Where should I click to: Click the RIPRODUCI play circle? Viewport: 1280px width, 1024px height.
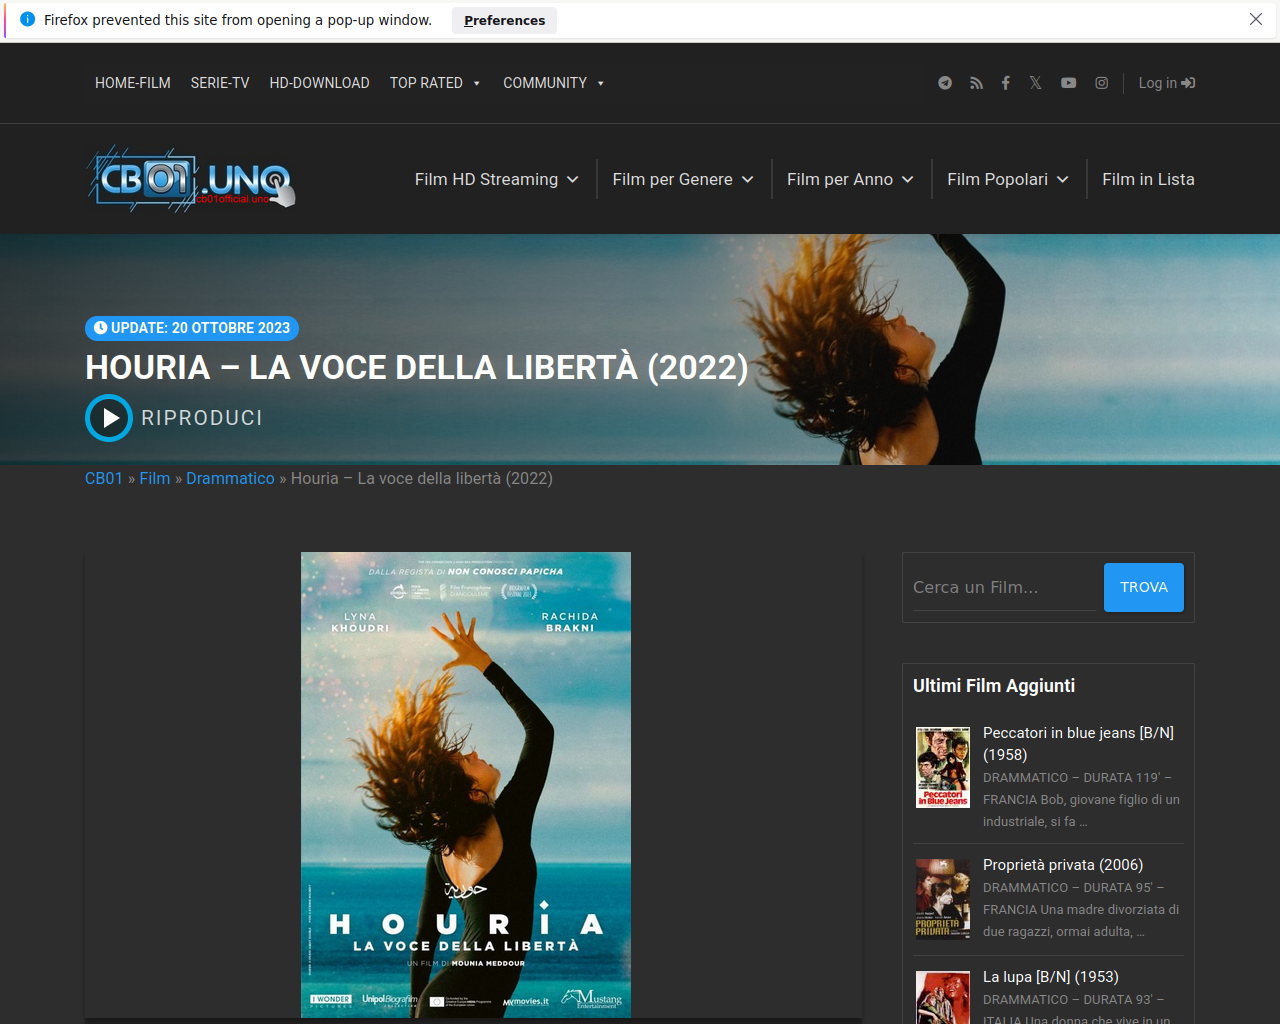point(109,418)
